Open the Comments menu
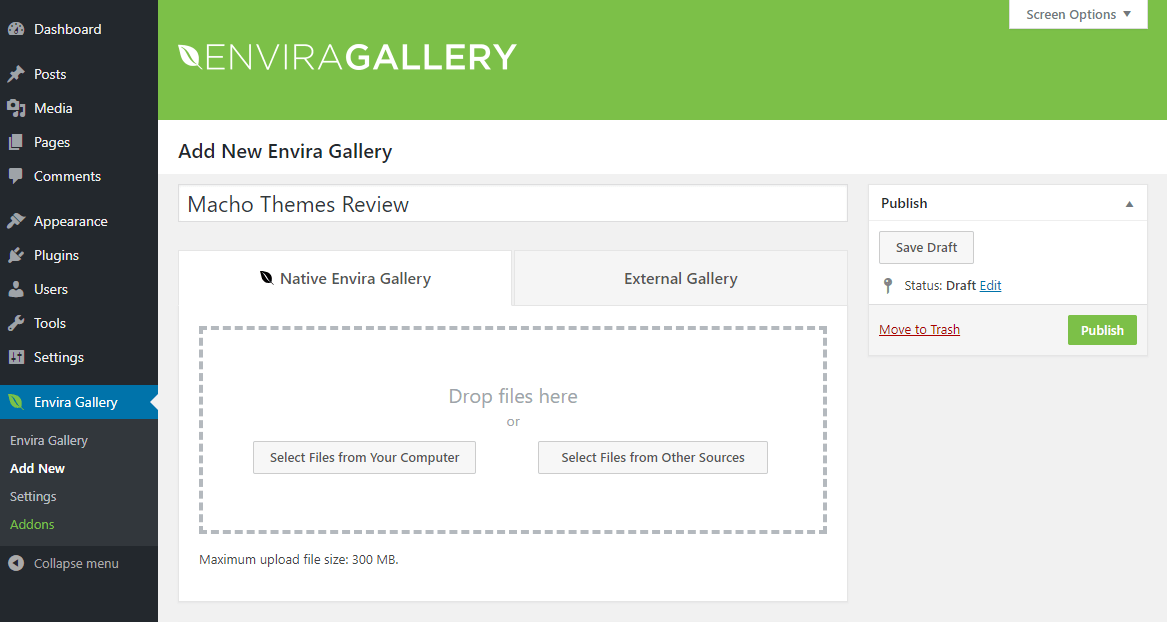 point(79,176)
